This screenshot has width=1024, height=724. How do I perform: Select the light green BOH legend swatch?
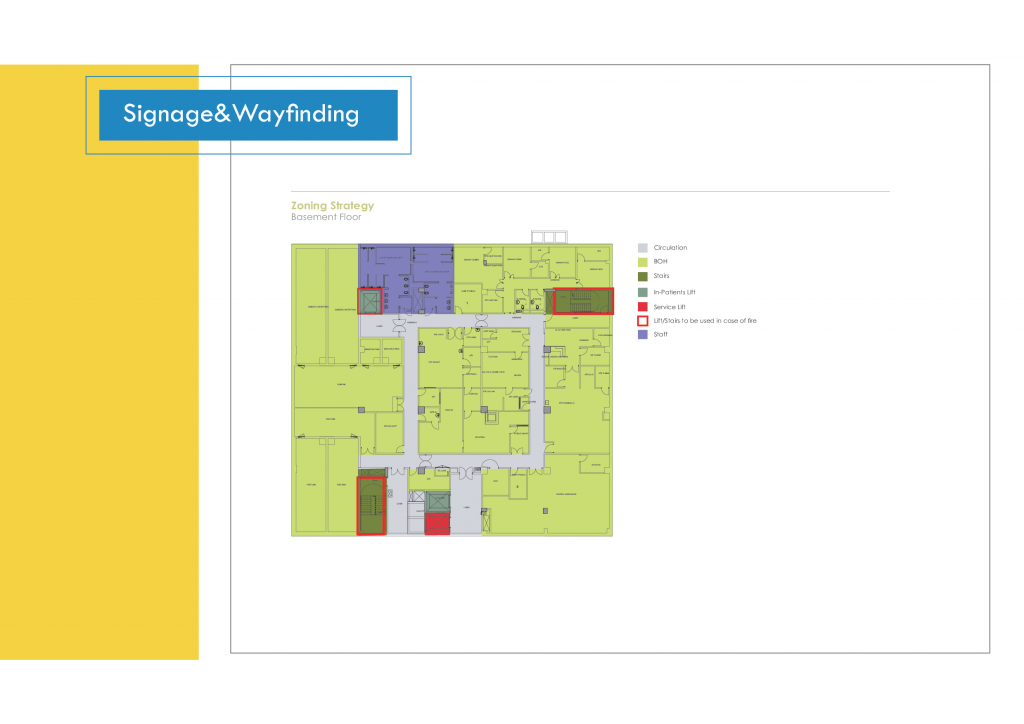[x=643, y=261]
